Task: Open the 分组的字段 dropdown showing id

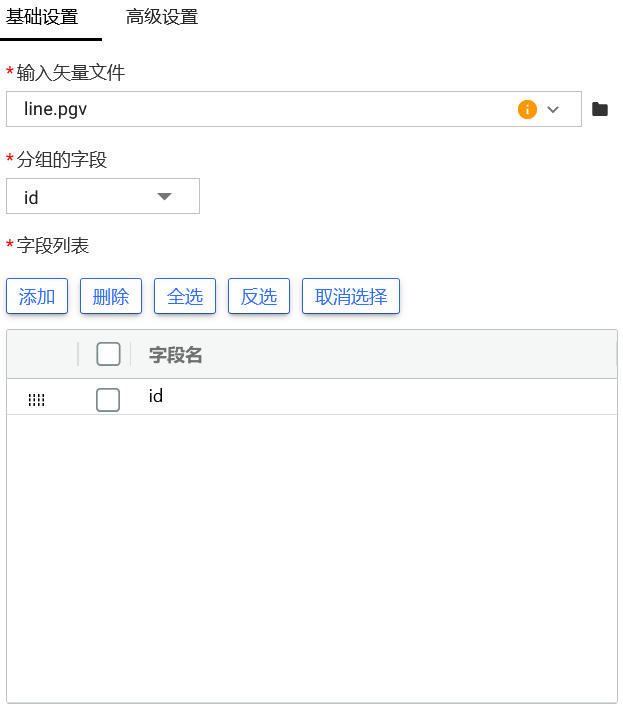Action: click(103, 197)
